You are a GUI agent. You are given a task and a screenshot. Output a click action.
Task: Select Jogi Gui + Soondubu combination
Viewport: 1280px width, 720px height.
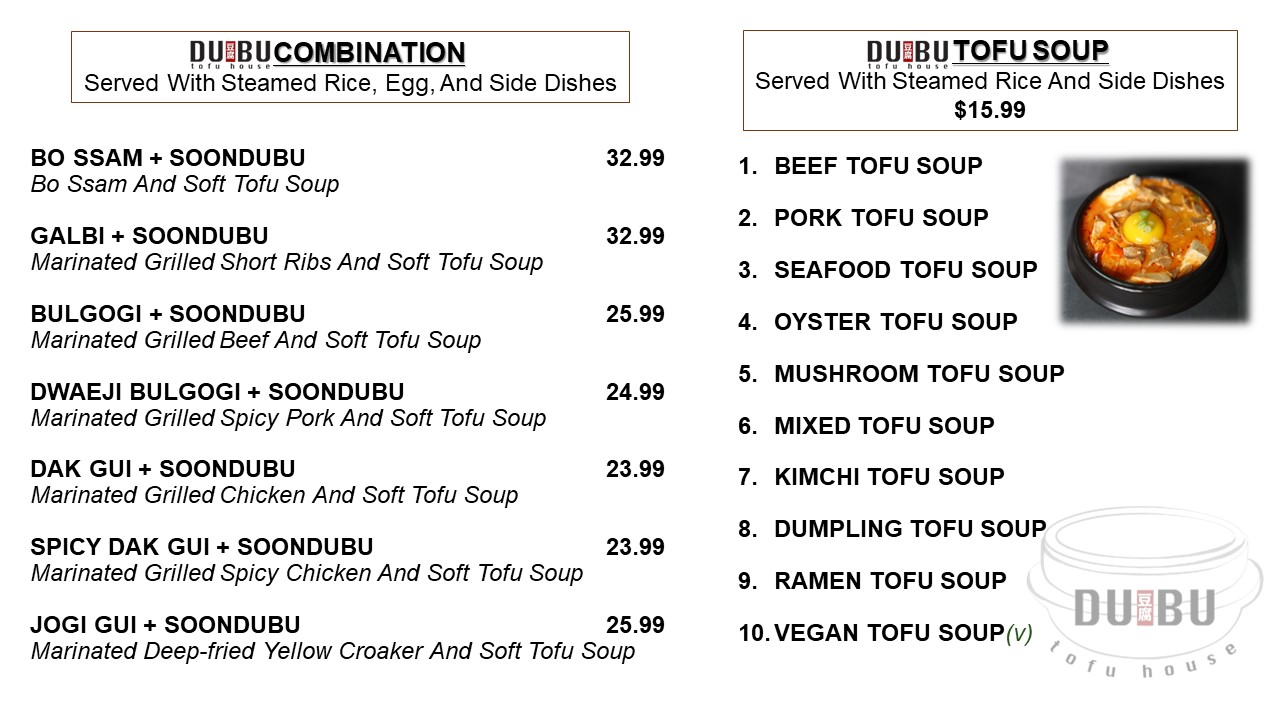(165, 625)
